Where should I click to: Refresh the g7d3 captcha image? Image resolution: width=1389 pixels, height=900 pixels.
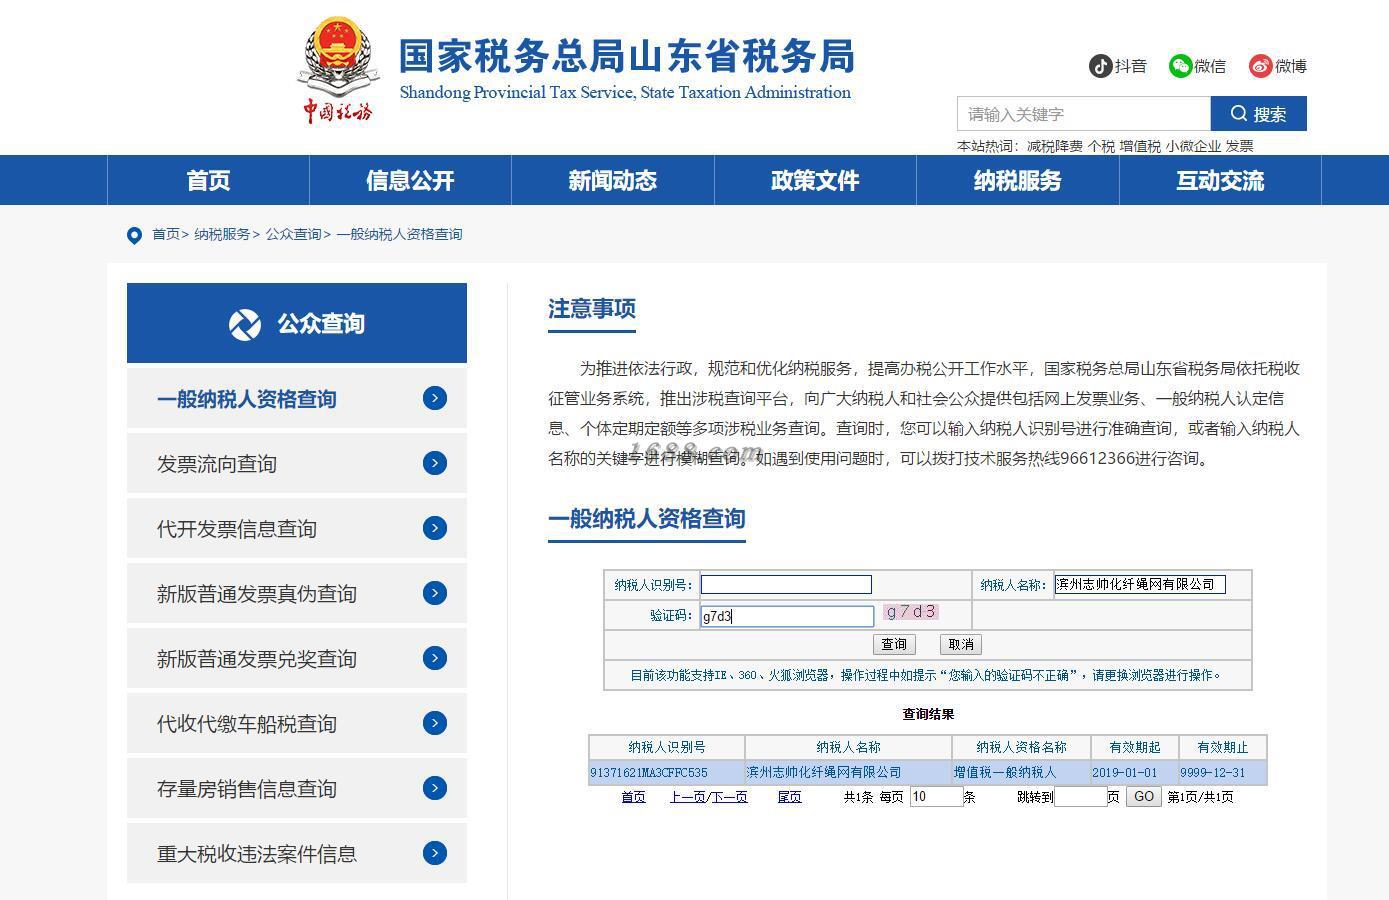[911, 612]
